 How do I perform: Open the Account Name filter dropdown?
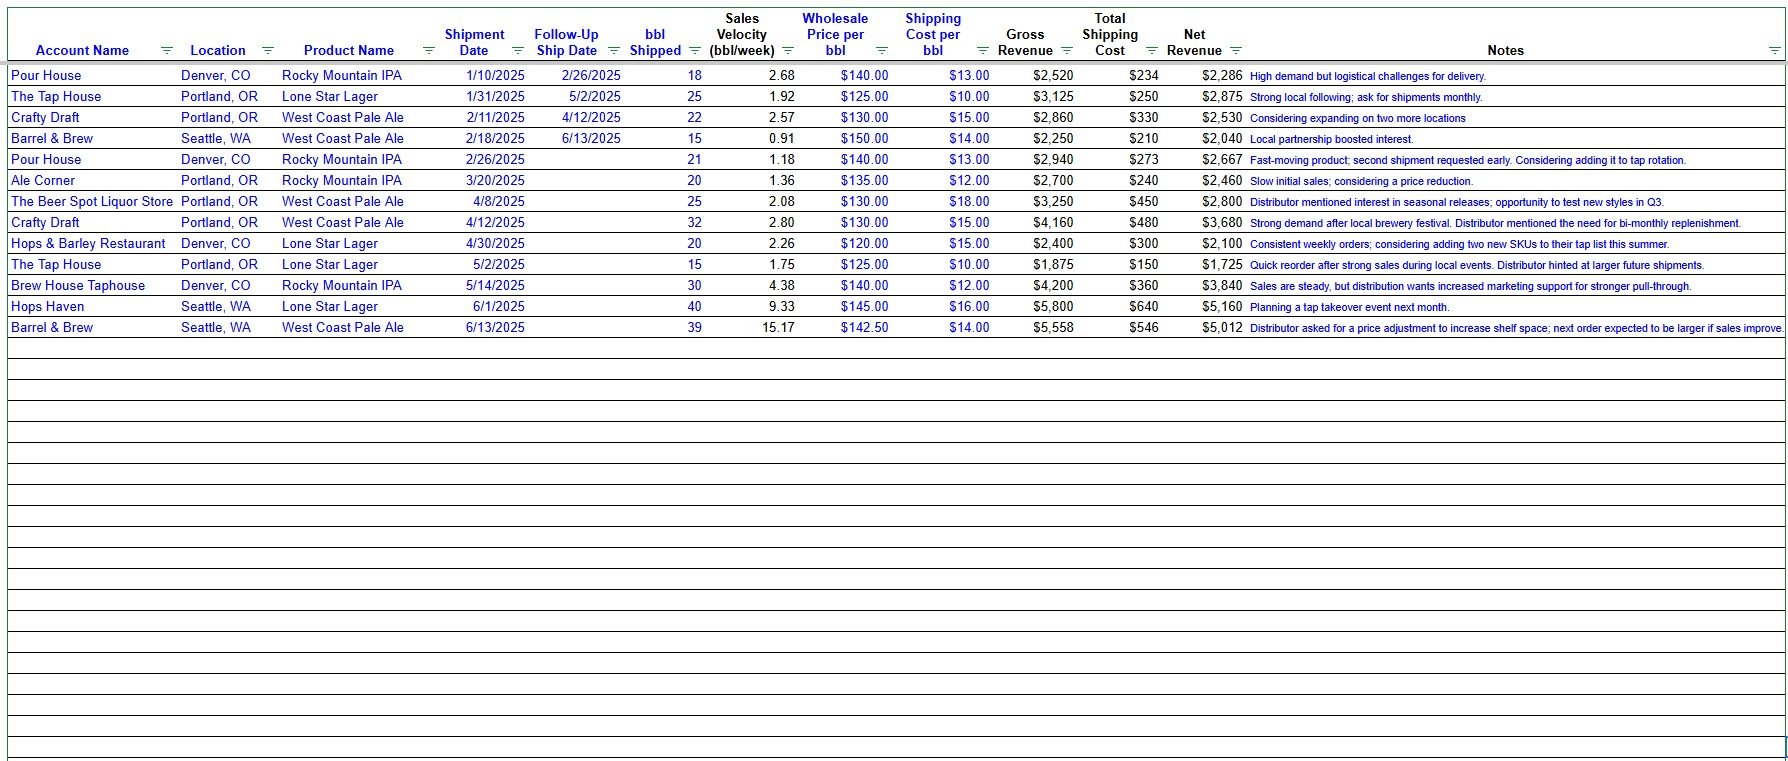167,51
